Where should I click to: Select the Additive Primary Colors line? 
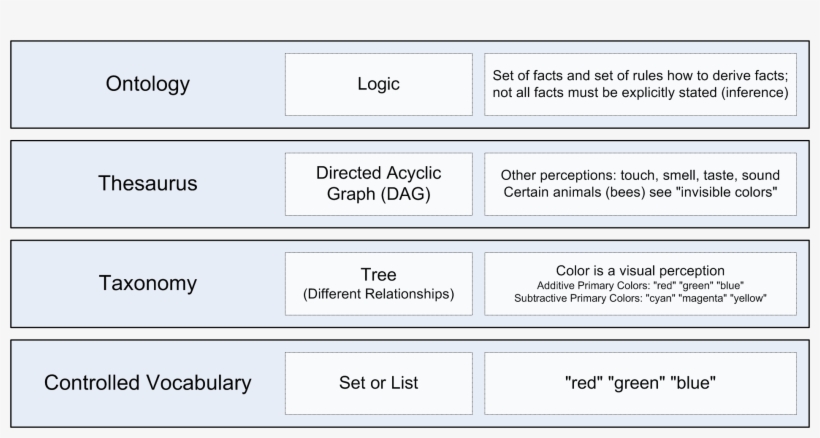tap(640, 285)
